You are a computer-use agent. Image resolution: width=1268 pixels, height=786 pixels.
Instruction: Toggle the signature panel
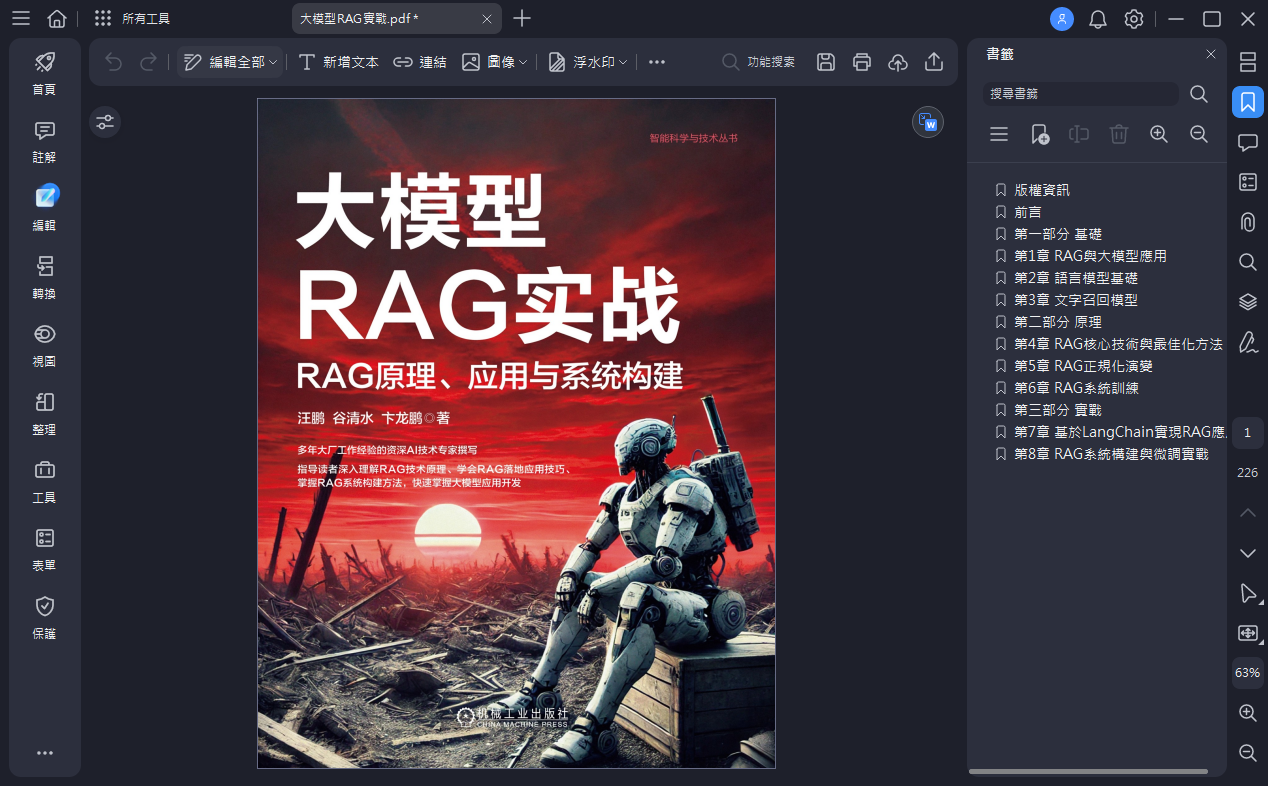point(1247,342)
